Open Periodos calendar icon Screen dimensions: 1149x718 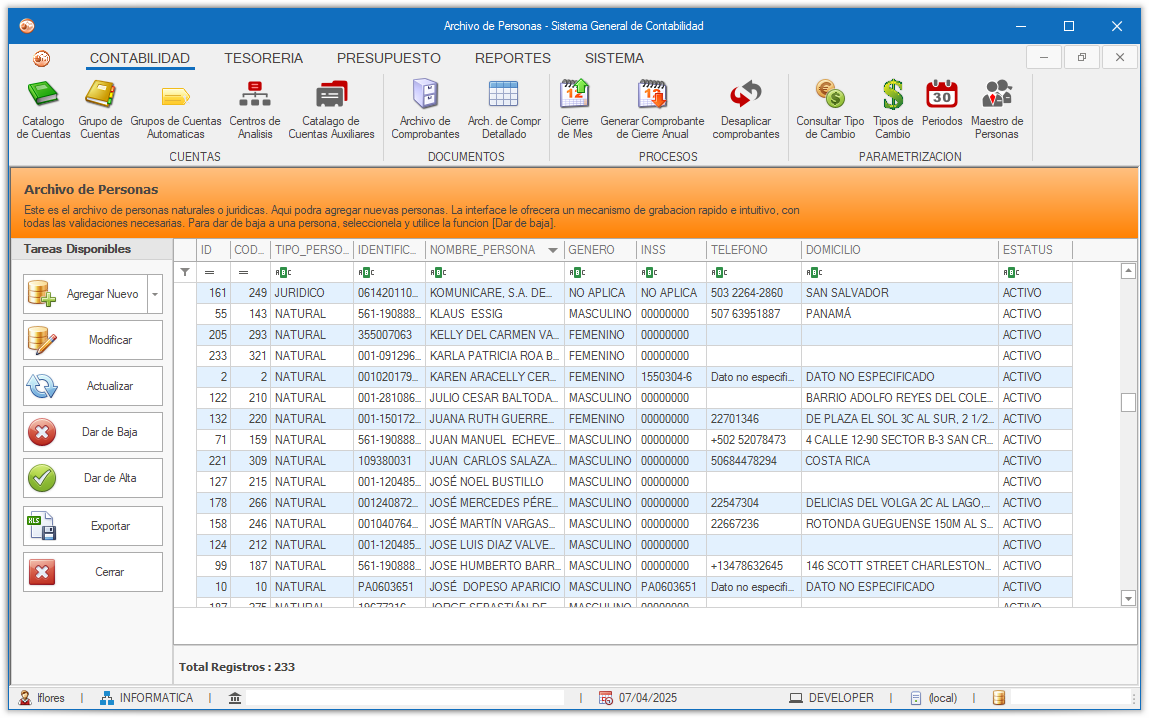coord(942,94)
